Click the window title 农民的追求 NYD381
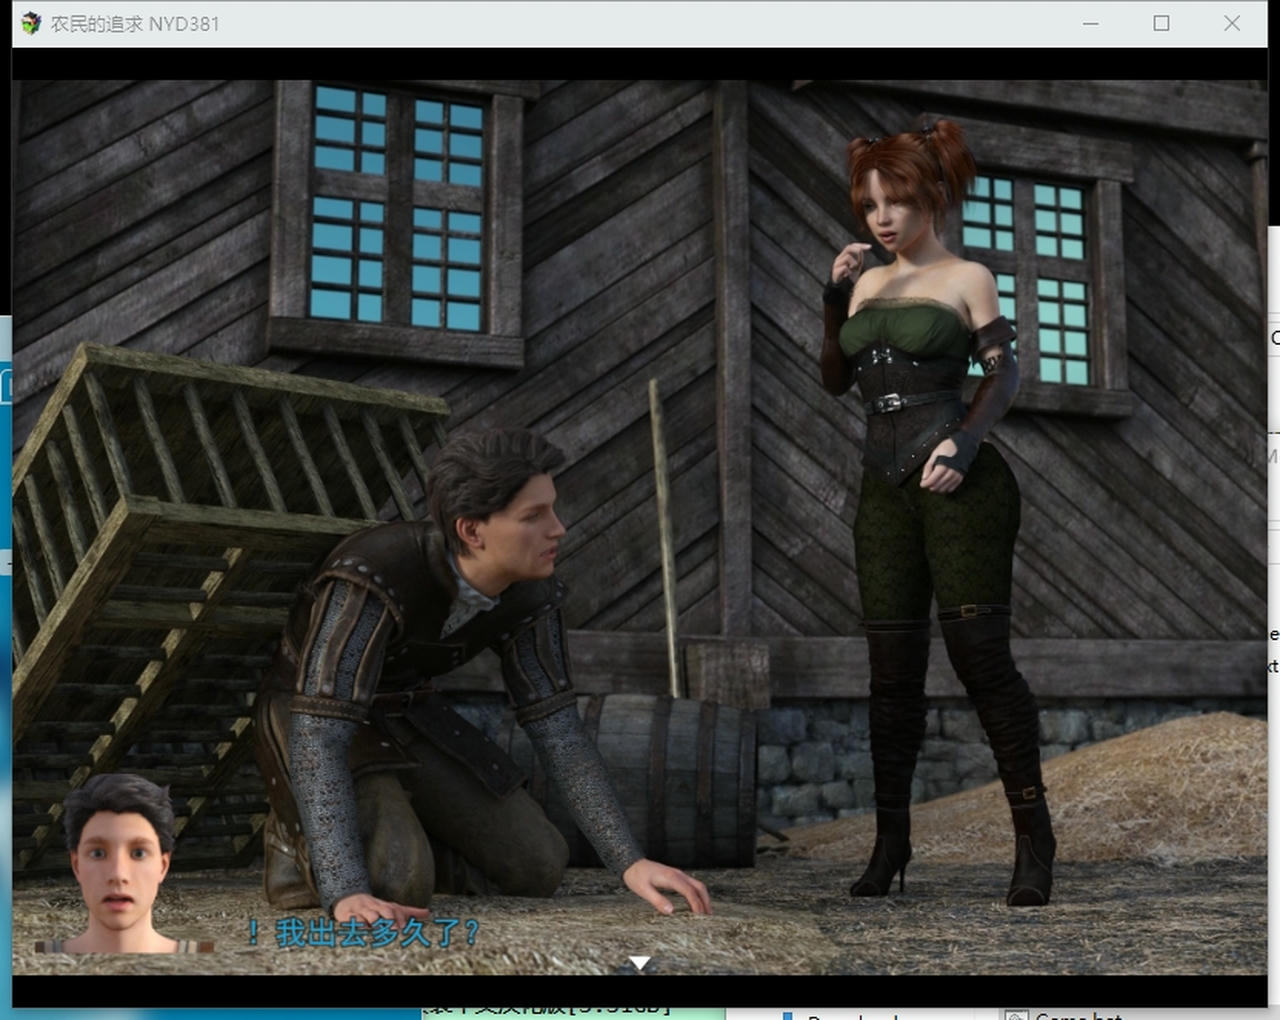Viewport: 1280px width, 1020px height. pos(135,24)
